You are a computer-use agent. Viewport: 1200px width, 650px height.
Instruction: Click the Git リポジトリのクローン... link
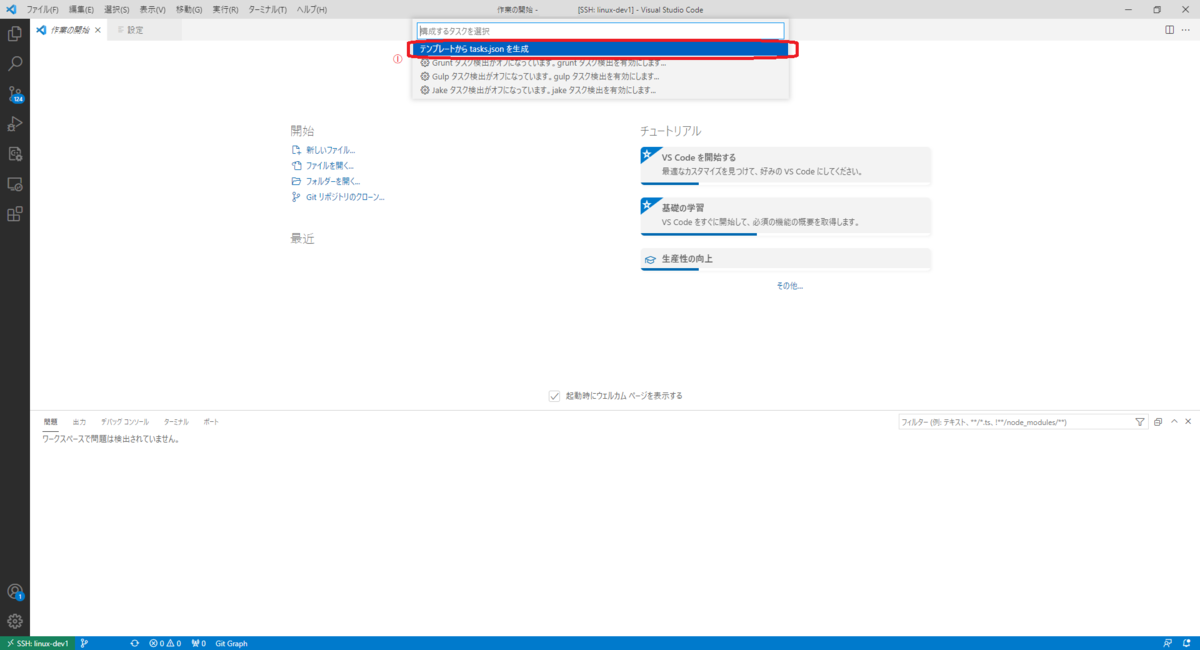pos(345,197)
